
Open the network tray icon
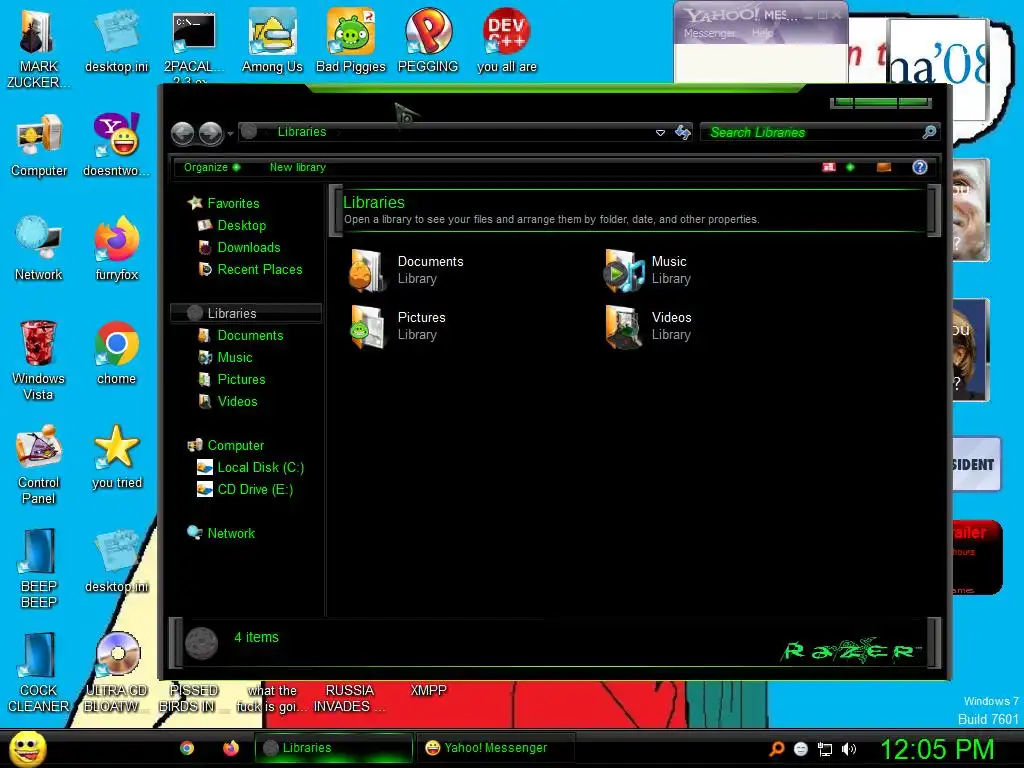pos(825,749)
